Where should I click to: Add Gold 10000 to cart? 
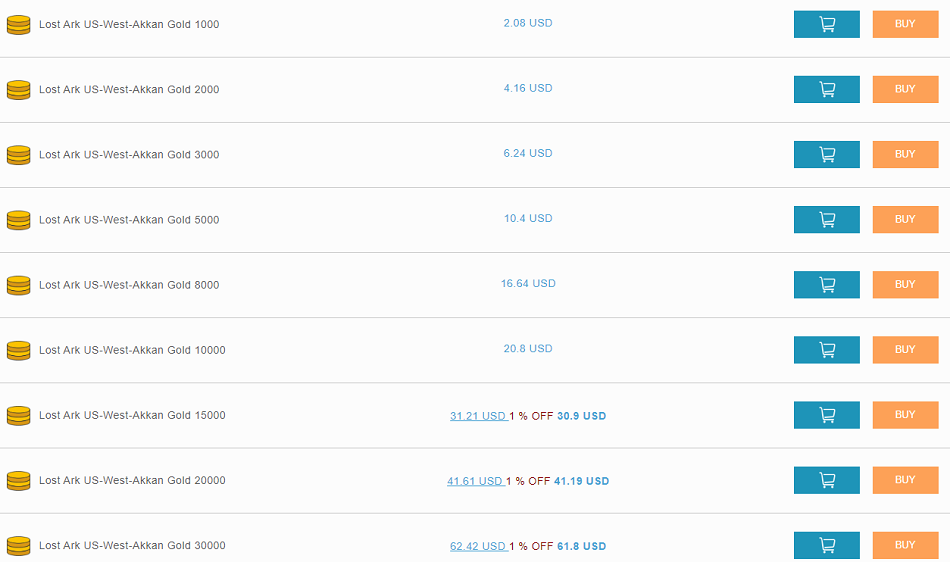point(826,349)
